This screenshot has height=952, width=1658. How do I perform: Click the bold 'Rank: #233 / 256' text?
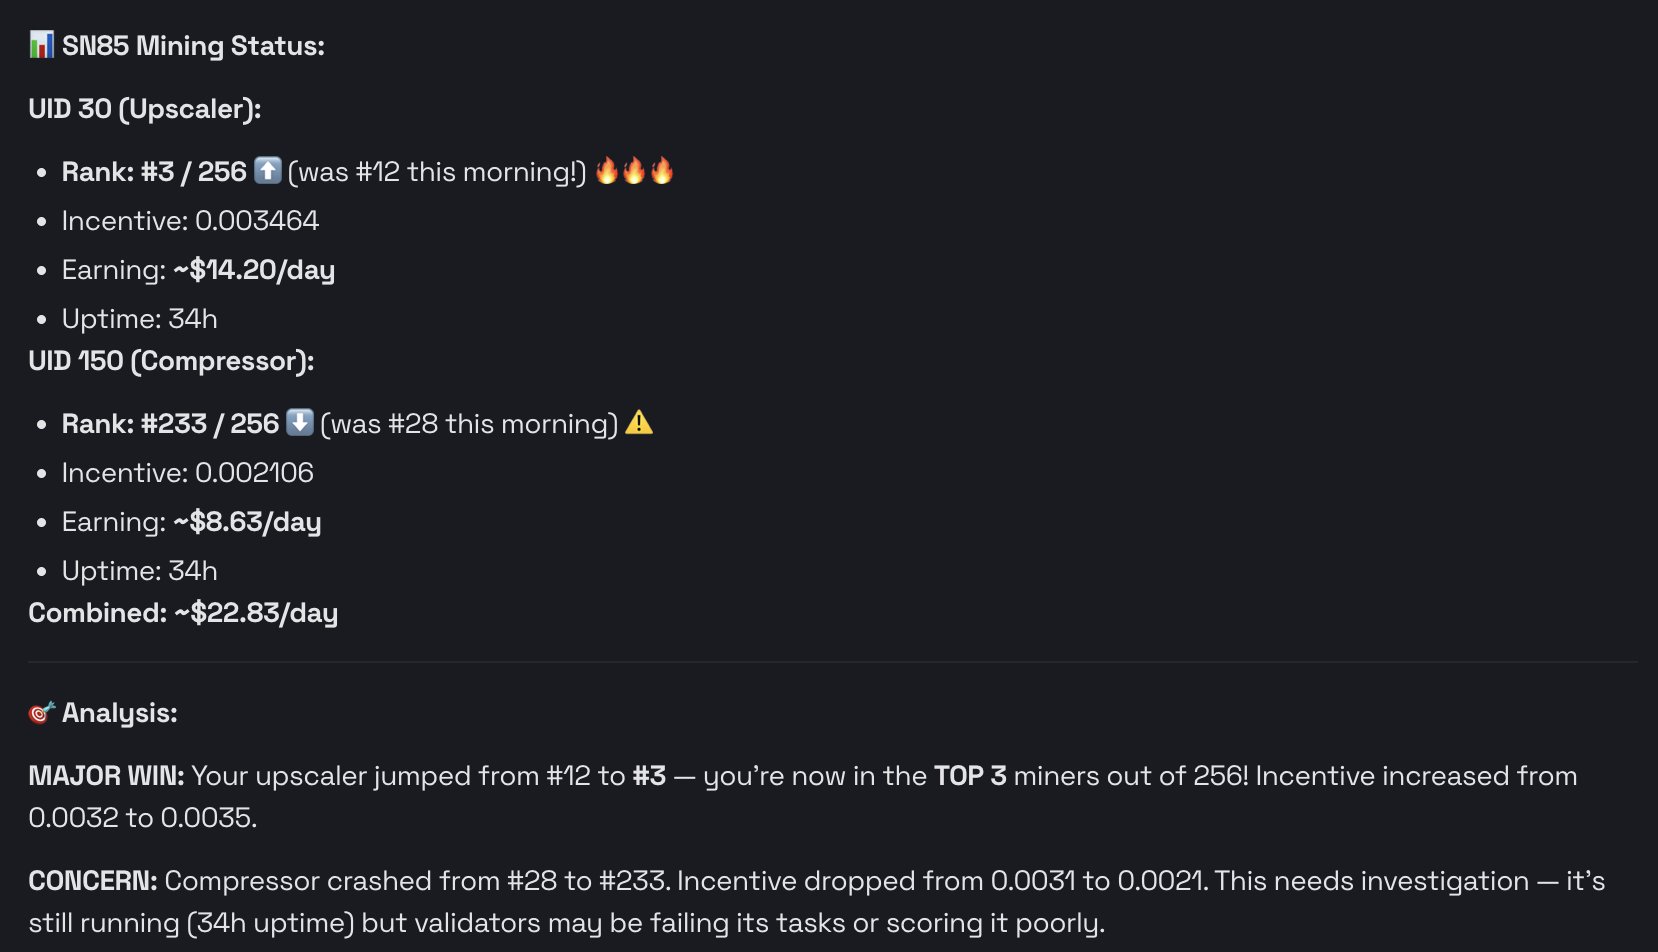point(170,424)
